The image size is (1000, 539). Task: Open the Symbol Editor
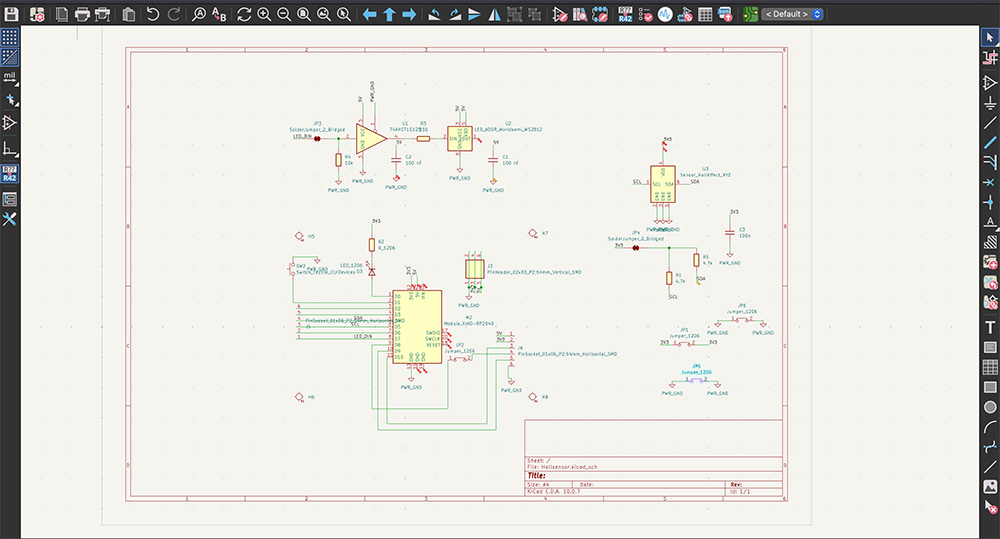pyautogui.click(x=559, y=14)
